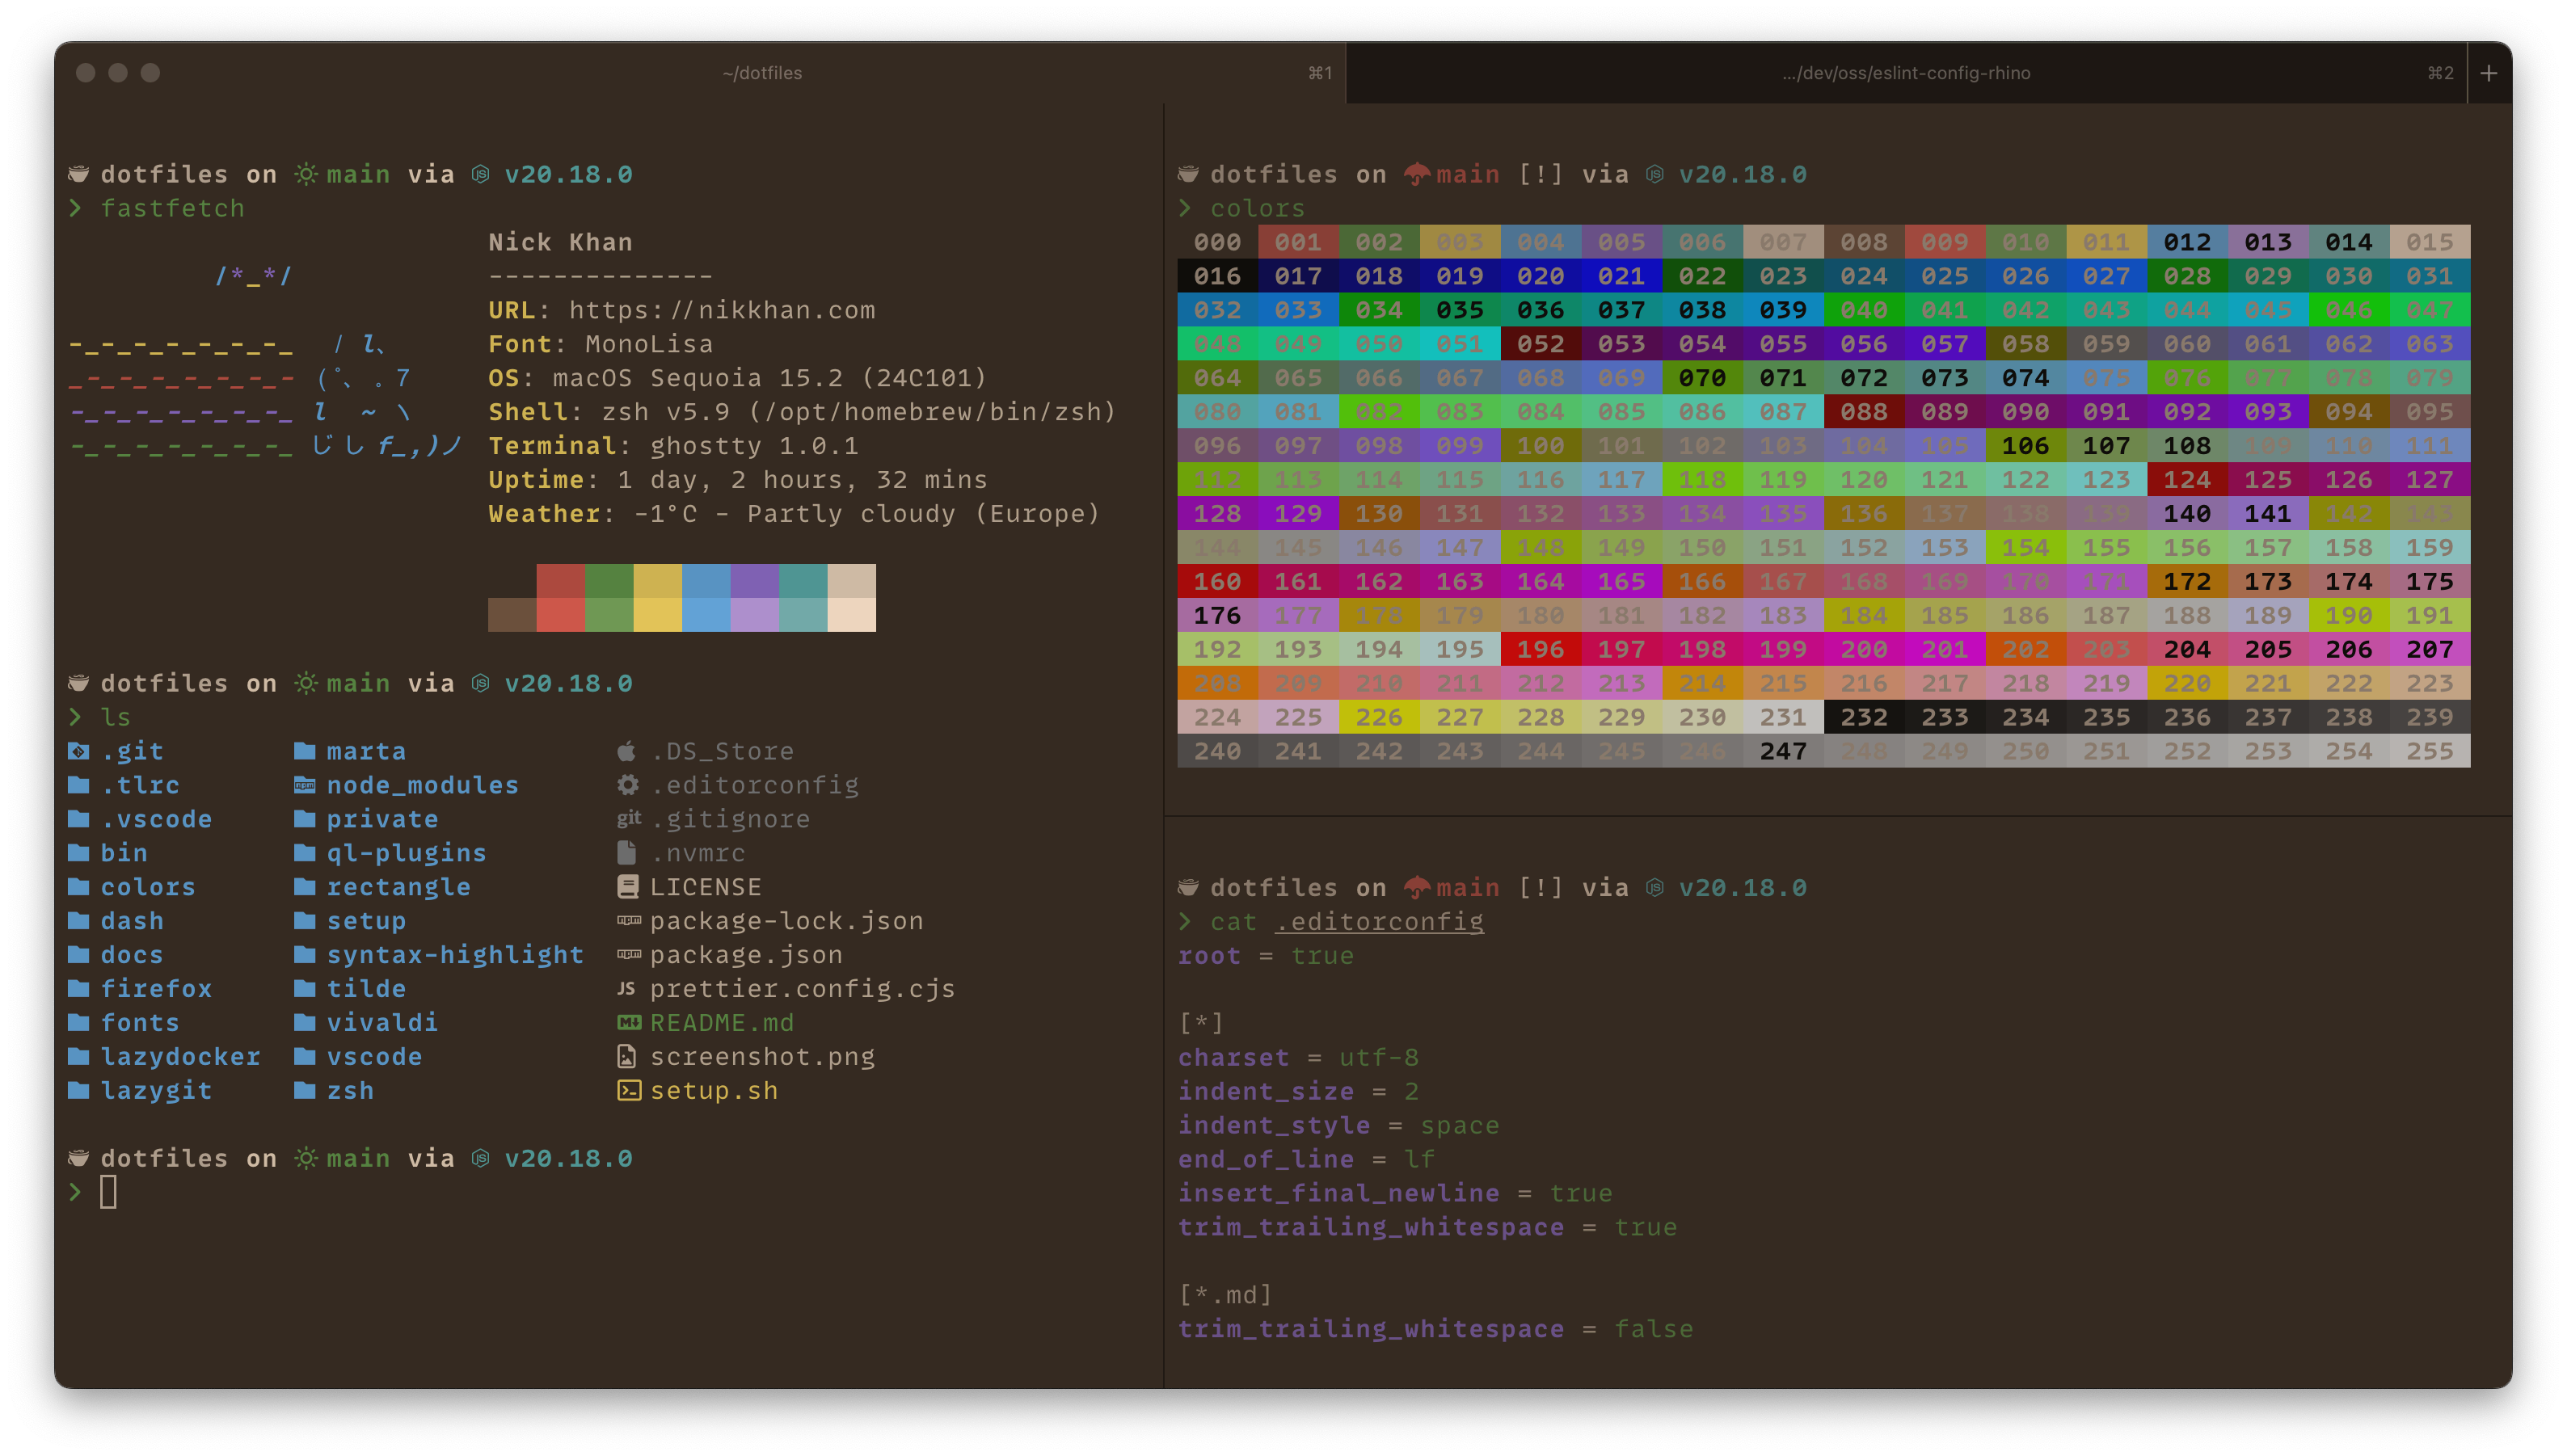Click the end_of_line key in editorconfig output
Screen dimensions: 2567x1456
1266,1160
